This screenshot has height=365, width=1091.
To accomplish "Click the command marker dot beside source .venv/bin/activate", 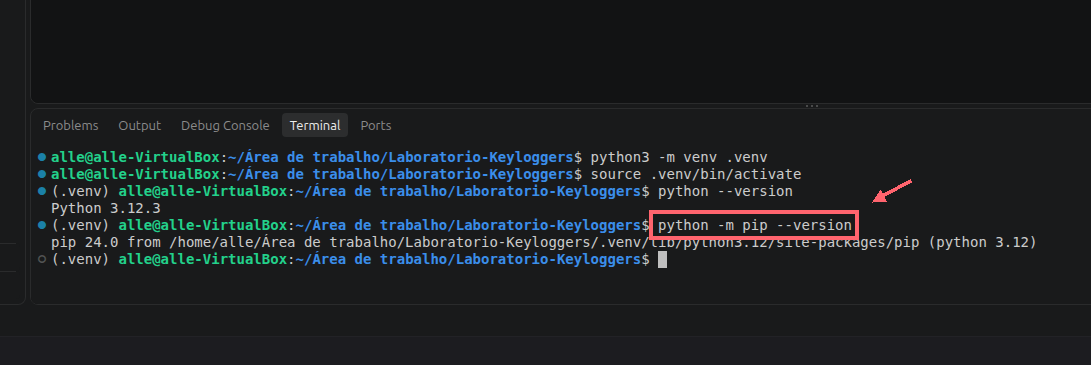I will (42, 174).
